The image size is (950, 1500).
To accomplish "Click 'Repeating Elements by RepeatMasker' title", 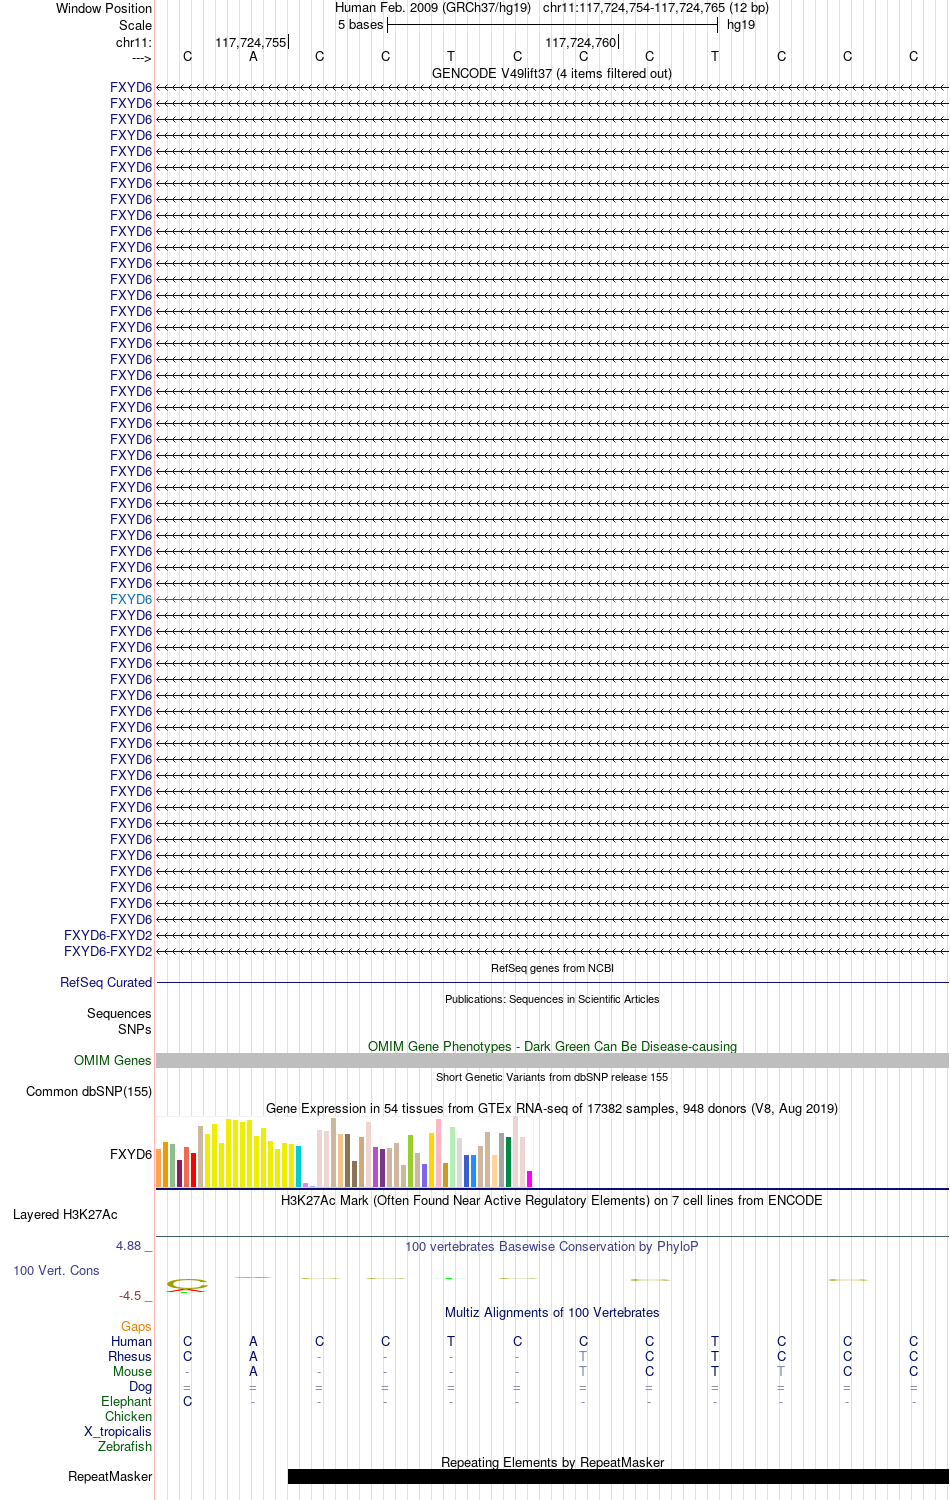I will tap(552, 1462).
